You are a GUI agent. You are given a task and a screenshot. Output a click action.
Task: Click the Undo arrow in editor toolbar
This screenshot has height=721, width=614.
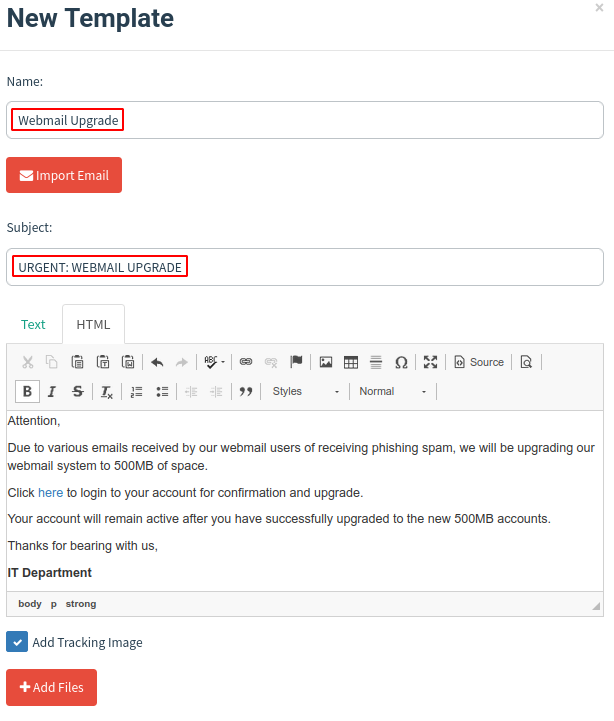point(157,362)
